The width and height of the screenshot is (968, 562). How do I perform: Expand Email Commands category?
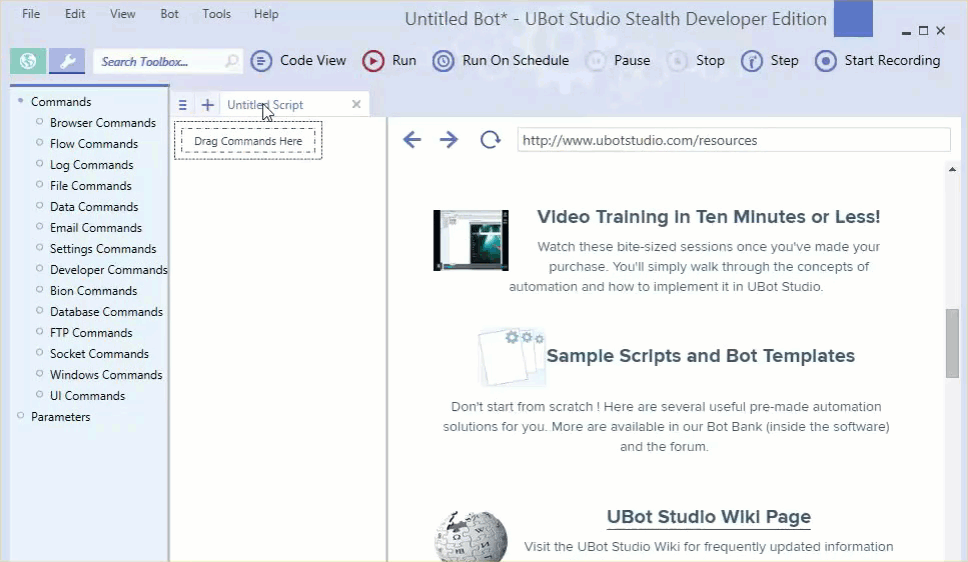(x=40, y=227)
